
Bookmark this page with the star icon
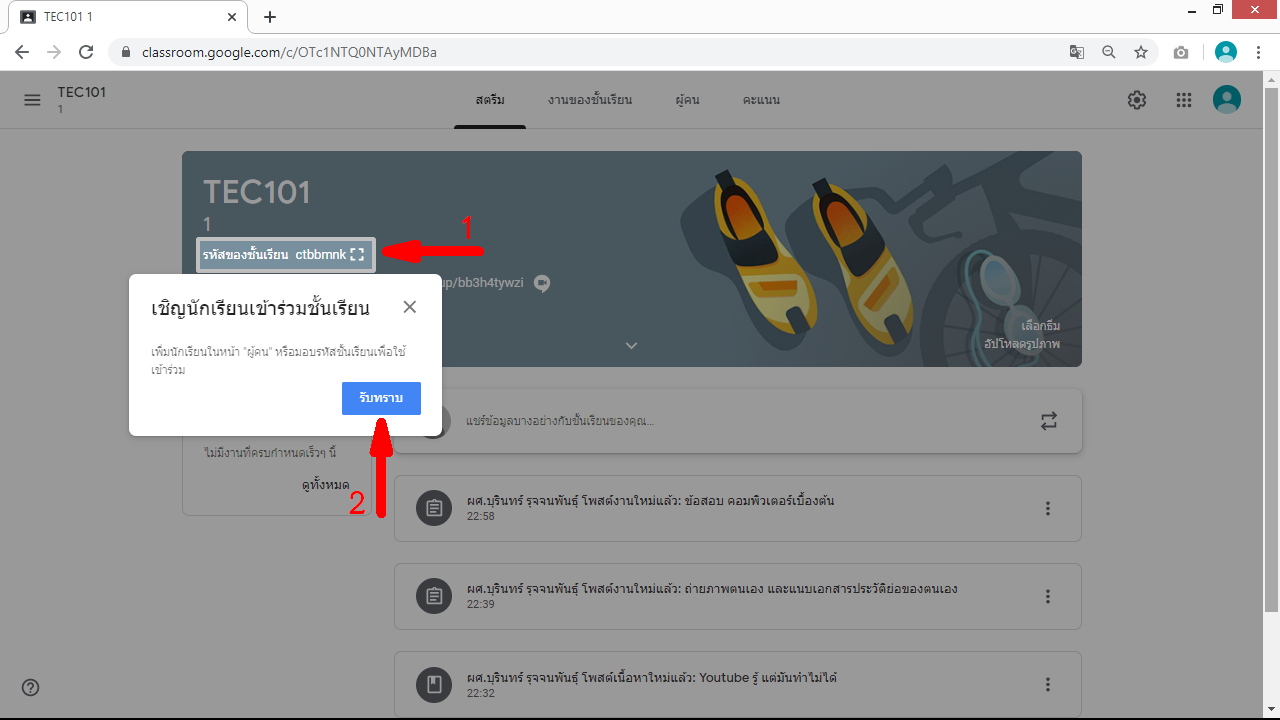tap(1141, 52)
